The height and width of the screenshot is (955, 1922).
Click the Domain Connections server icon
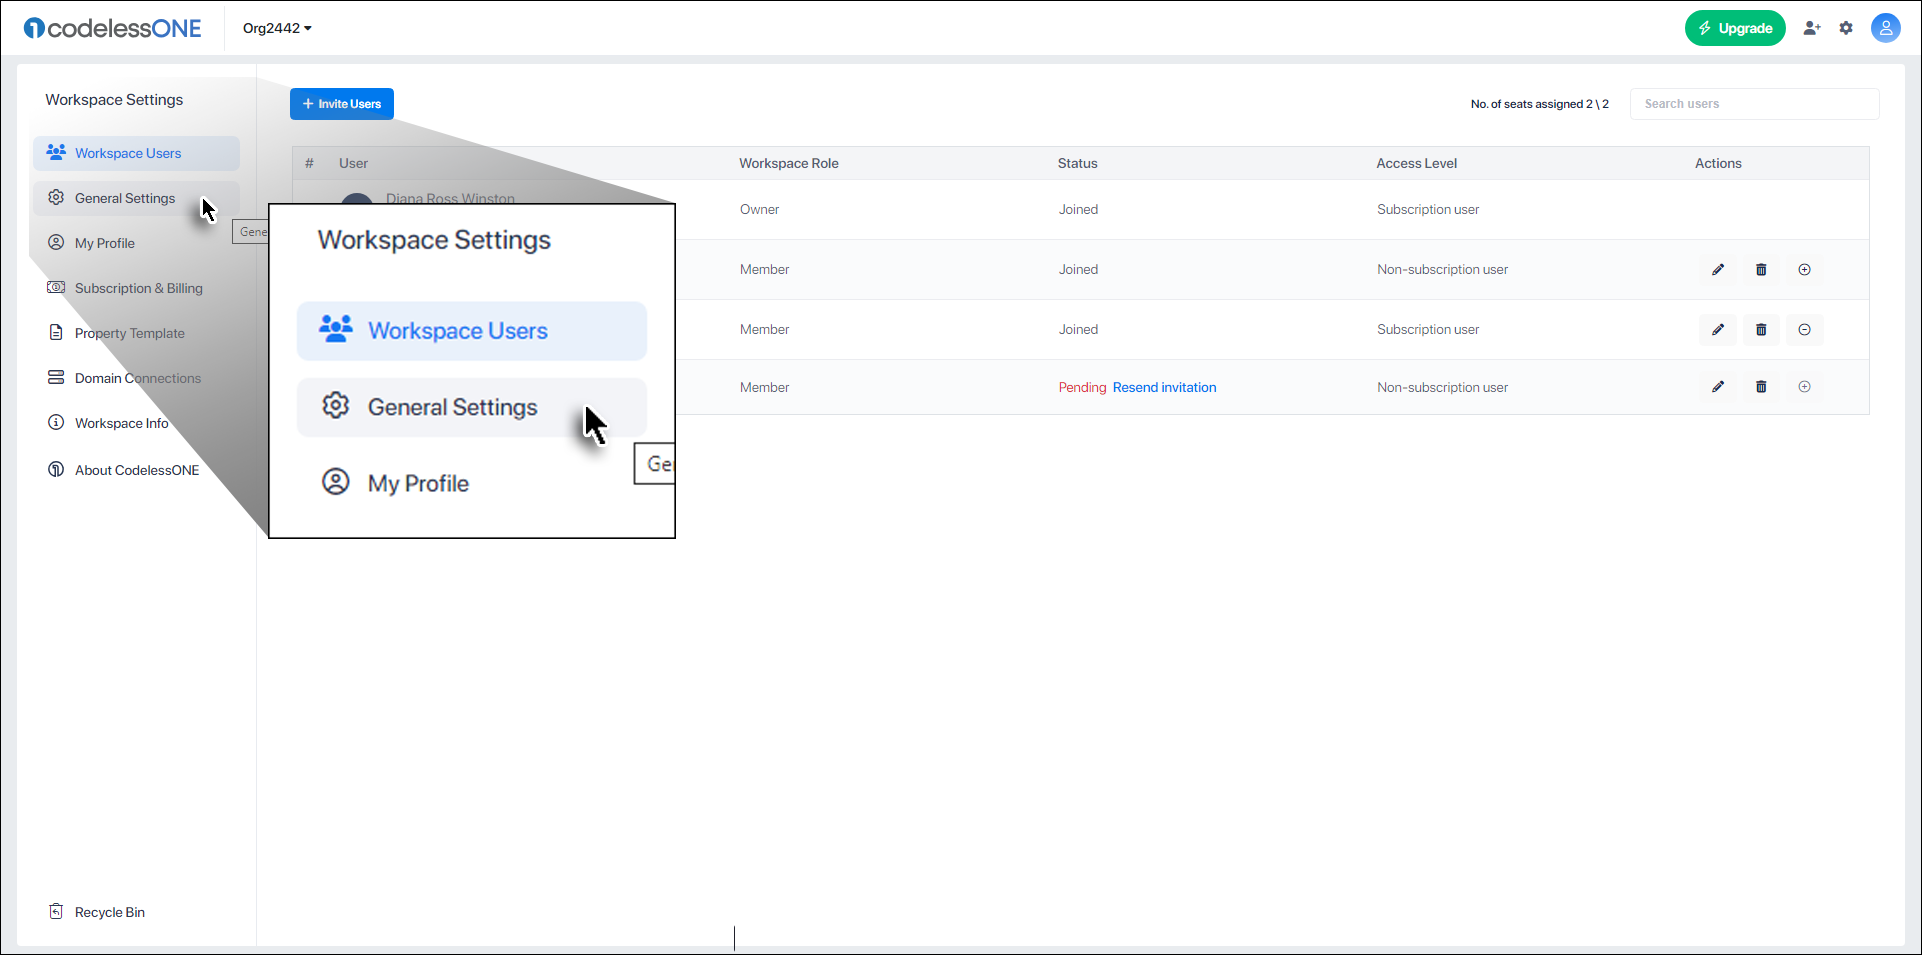56,377
